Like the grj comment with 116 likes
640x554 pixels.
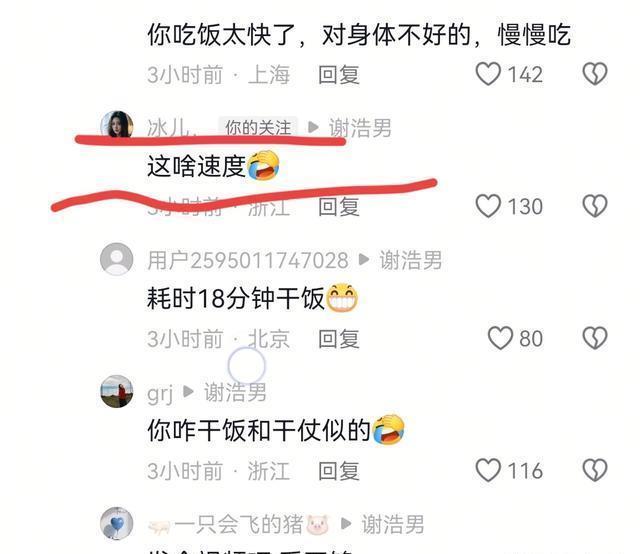click(488, 470)
